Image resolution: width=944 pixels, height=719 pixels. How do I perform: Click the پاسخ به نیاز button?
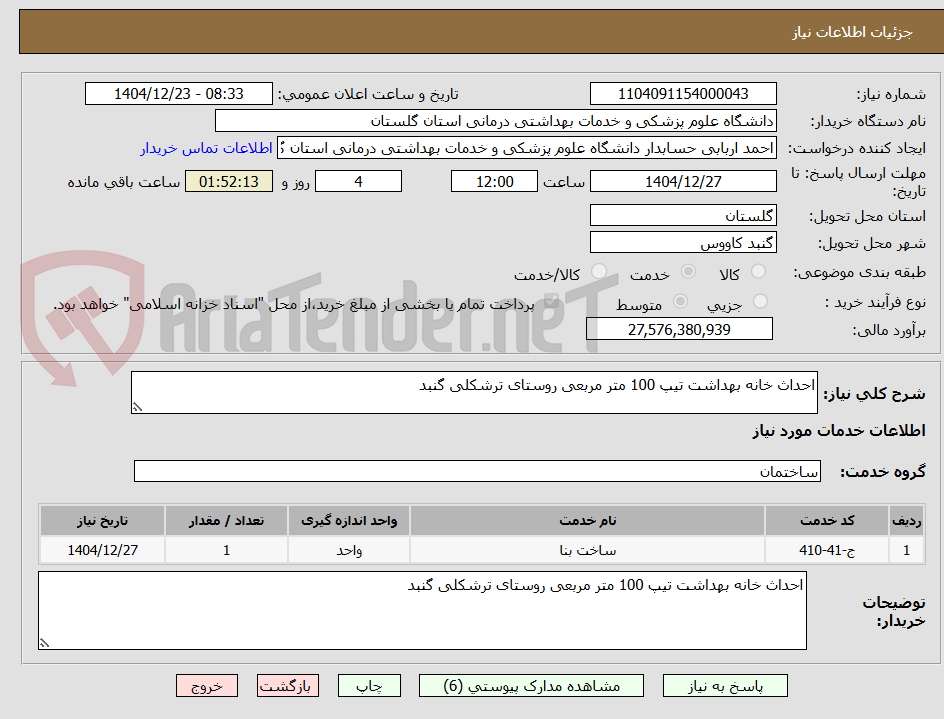pos(725,686)
